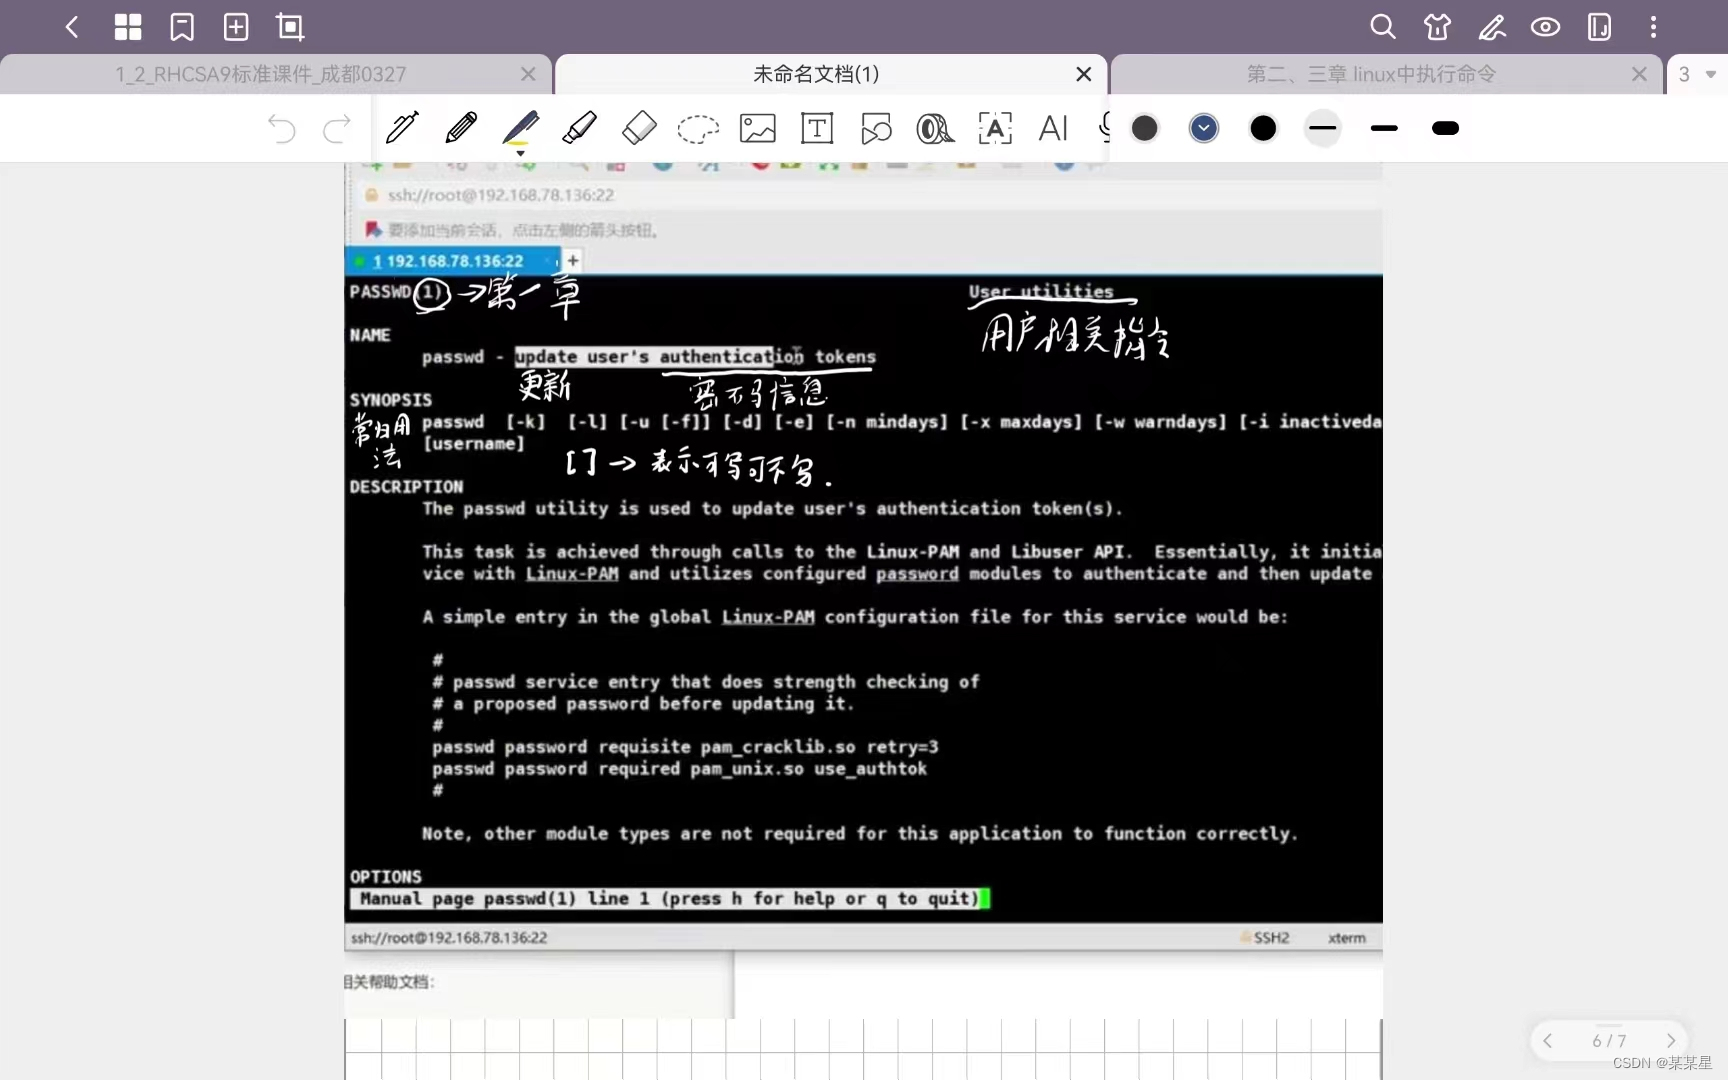The image size is (1728, 1080).
Task: Open the AI assistant tool
Action: point(1053,128)
